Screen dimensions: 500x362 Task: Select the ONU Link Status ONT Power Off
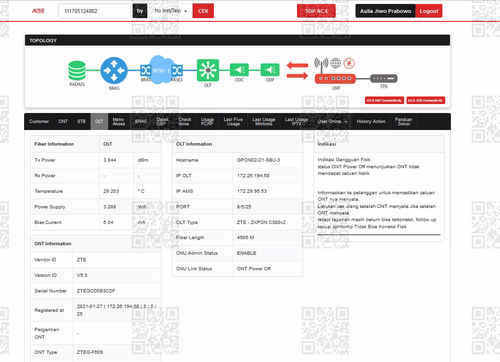[x=254, y=269]
